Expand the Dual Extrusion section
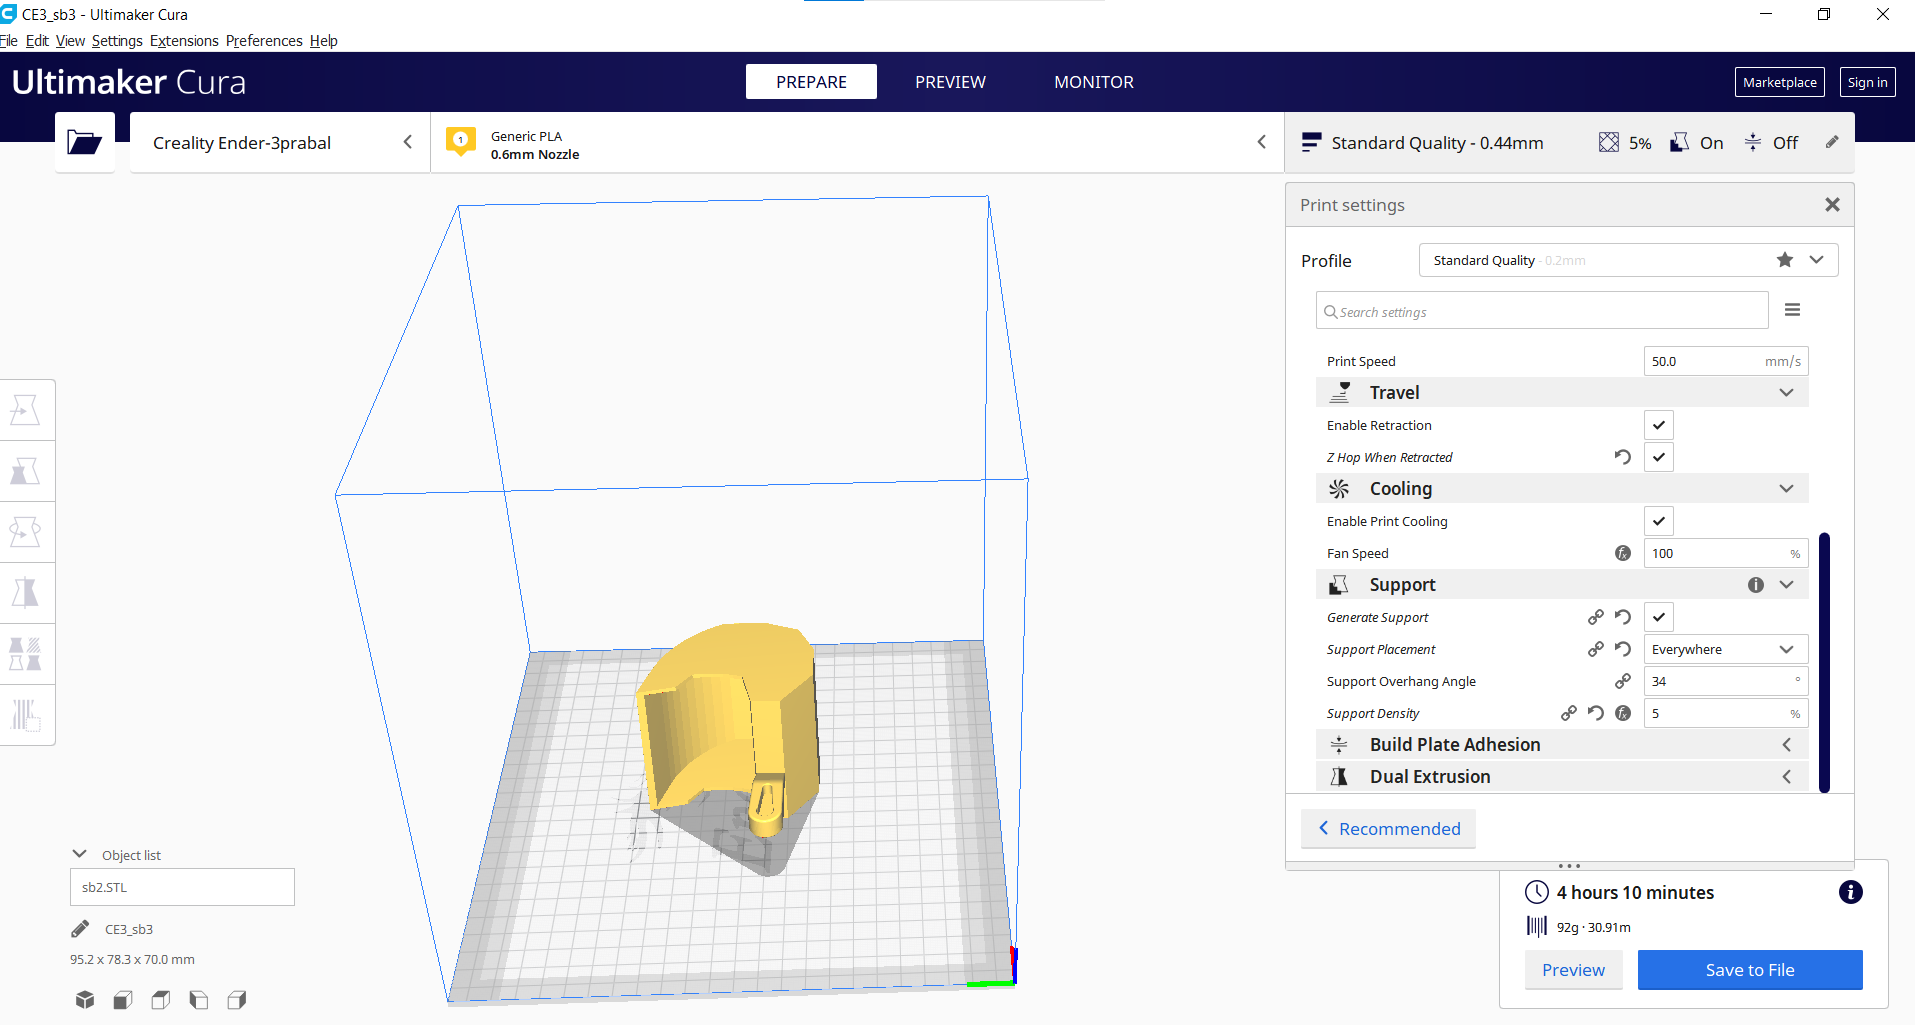This screenshot has width=1915, height=1025. [x=1562, y=777]
